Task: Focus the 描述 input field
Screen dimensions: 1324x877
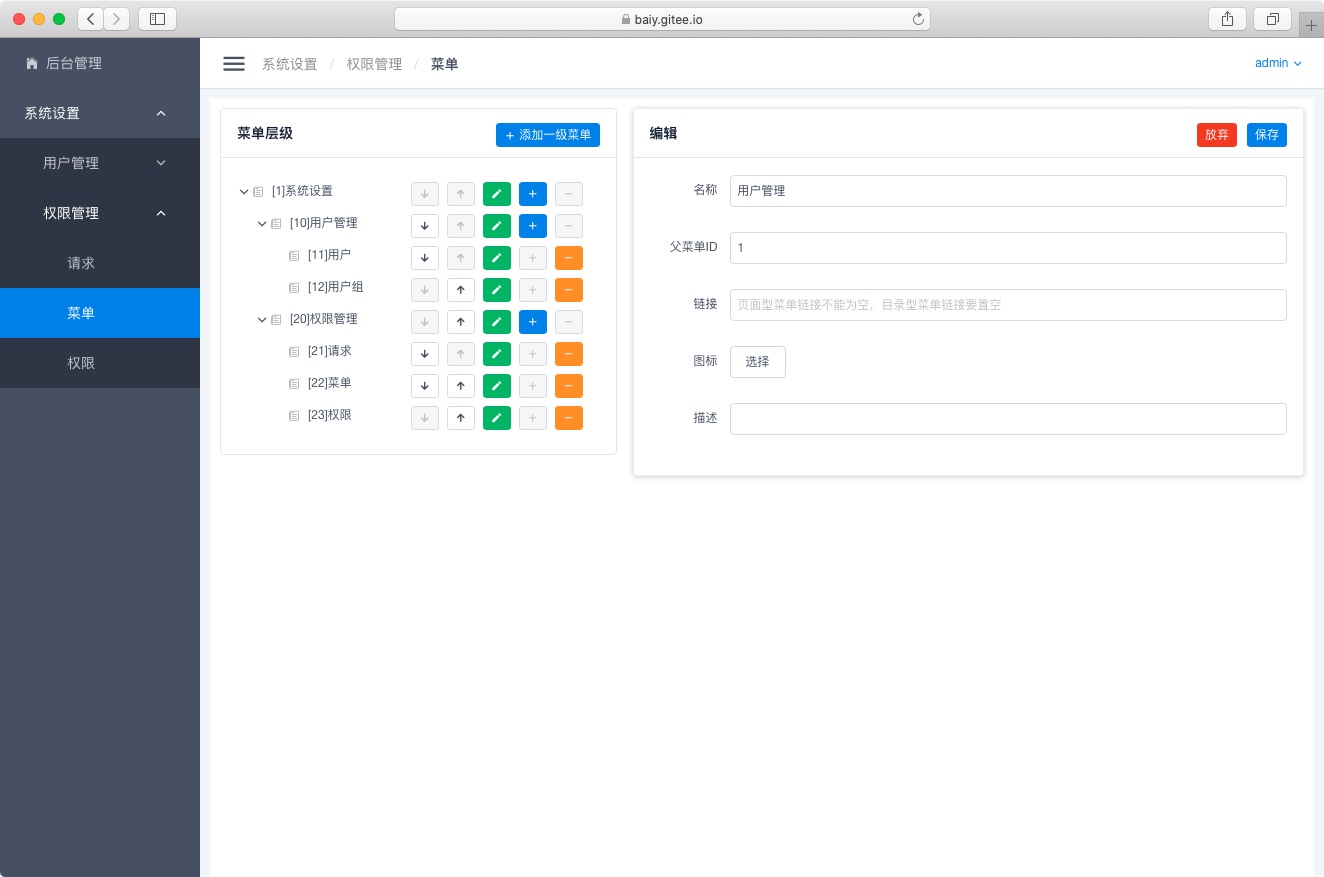Action: click(1008, 419)
